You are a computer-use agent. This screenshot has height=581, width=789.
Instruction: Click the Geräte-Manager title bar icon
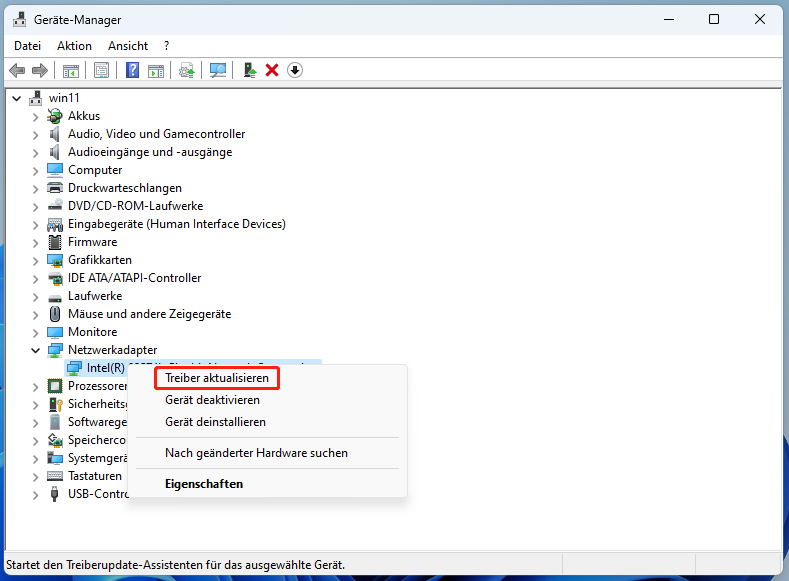(x=20, y=20)
